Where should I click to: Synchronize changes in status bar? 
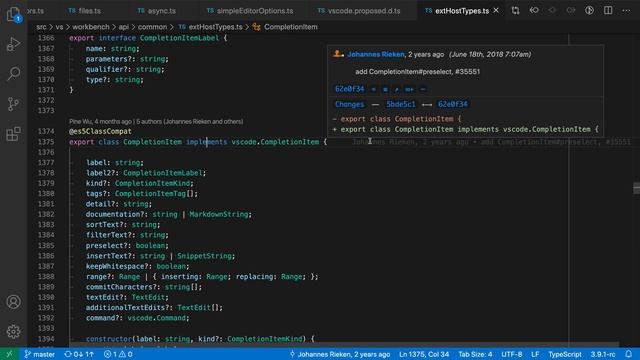click(79, 354)
